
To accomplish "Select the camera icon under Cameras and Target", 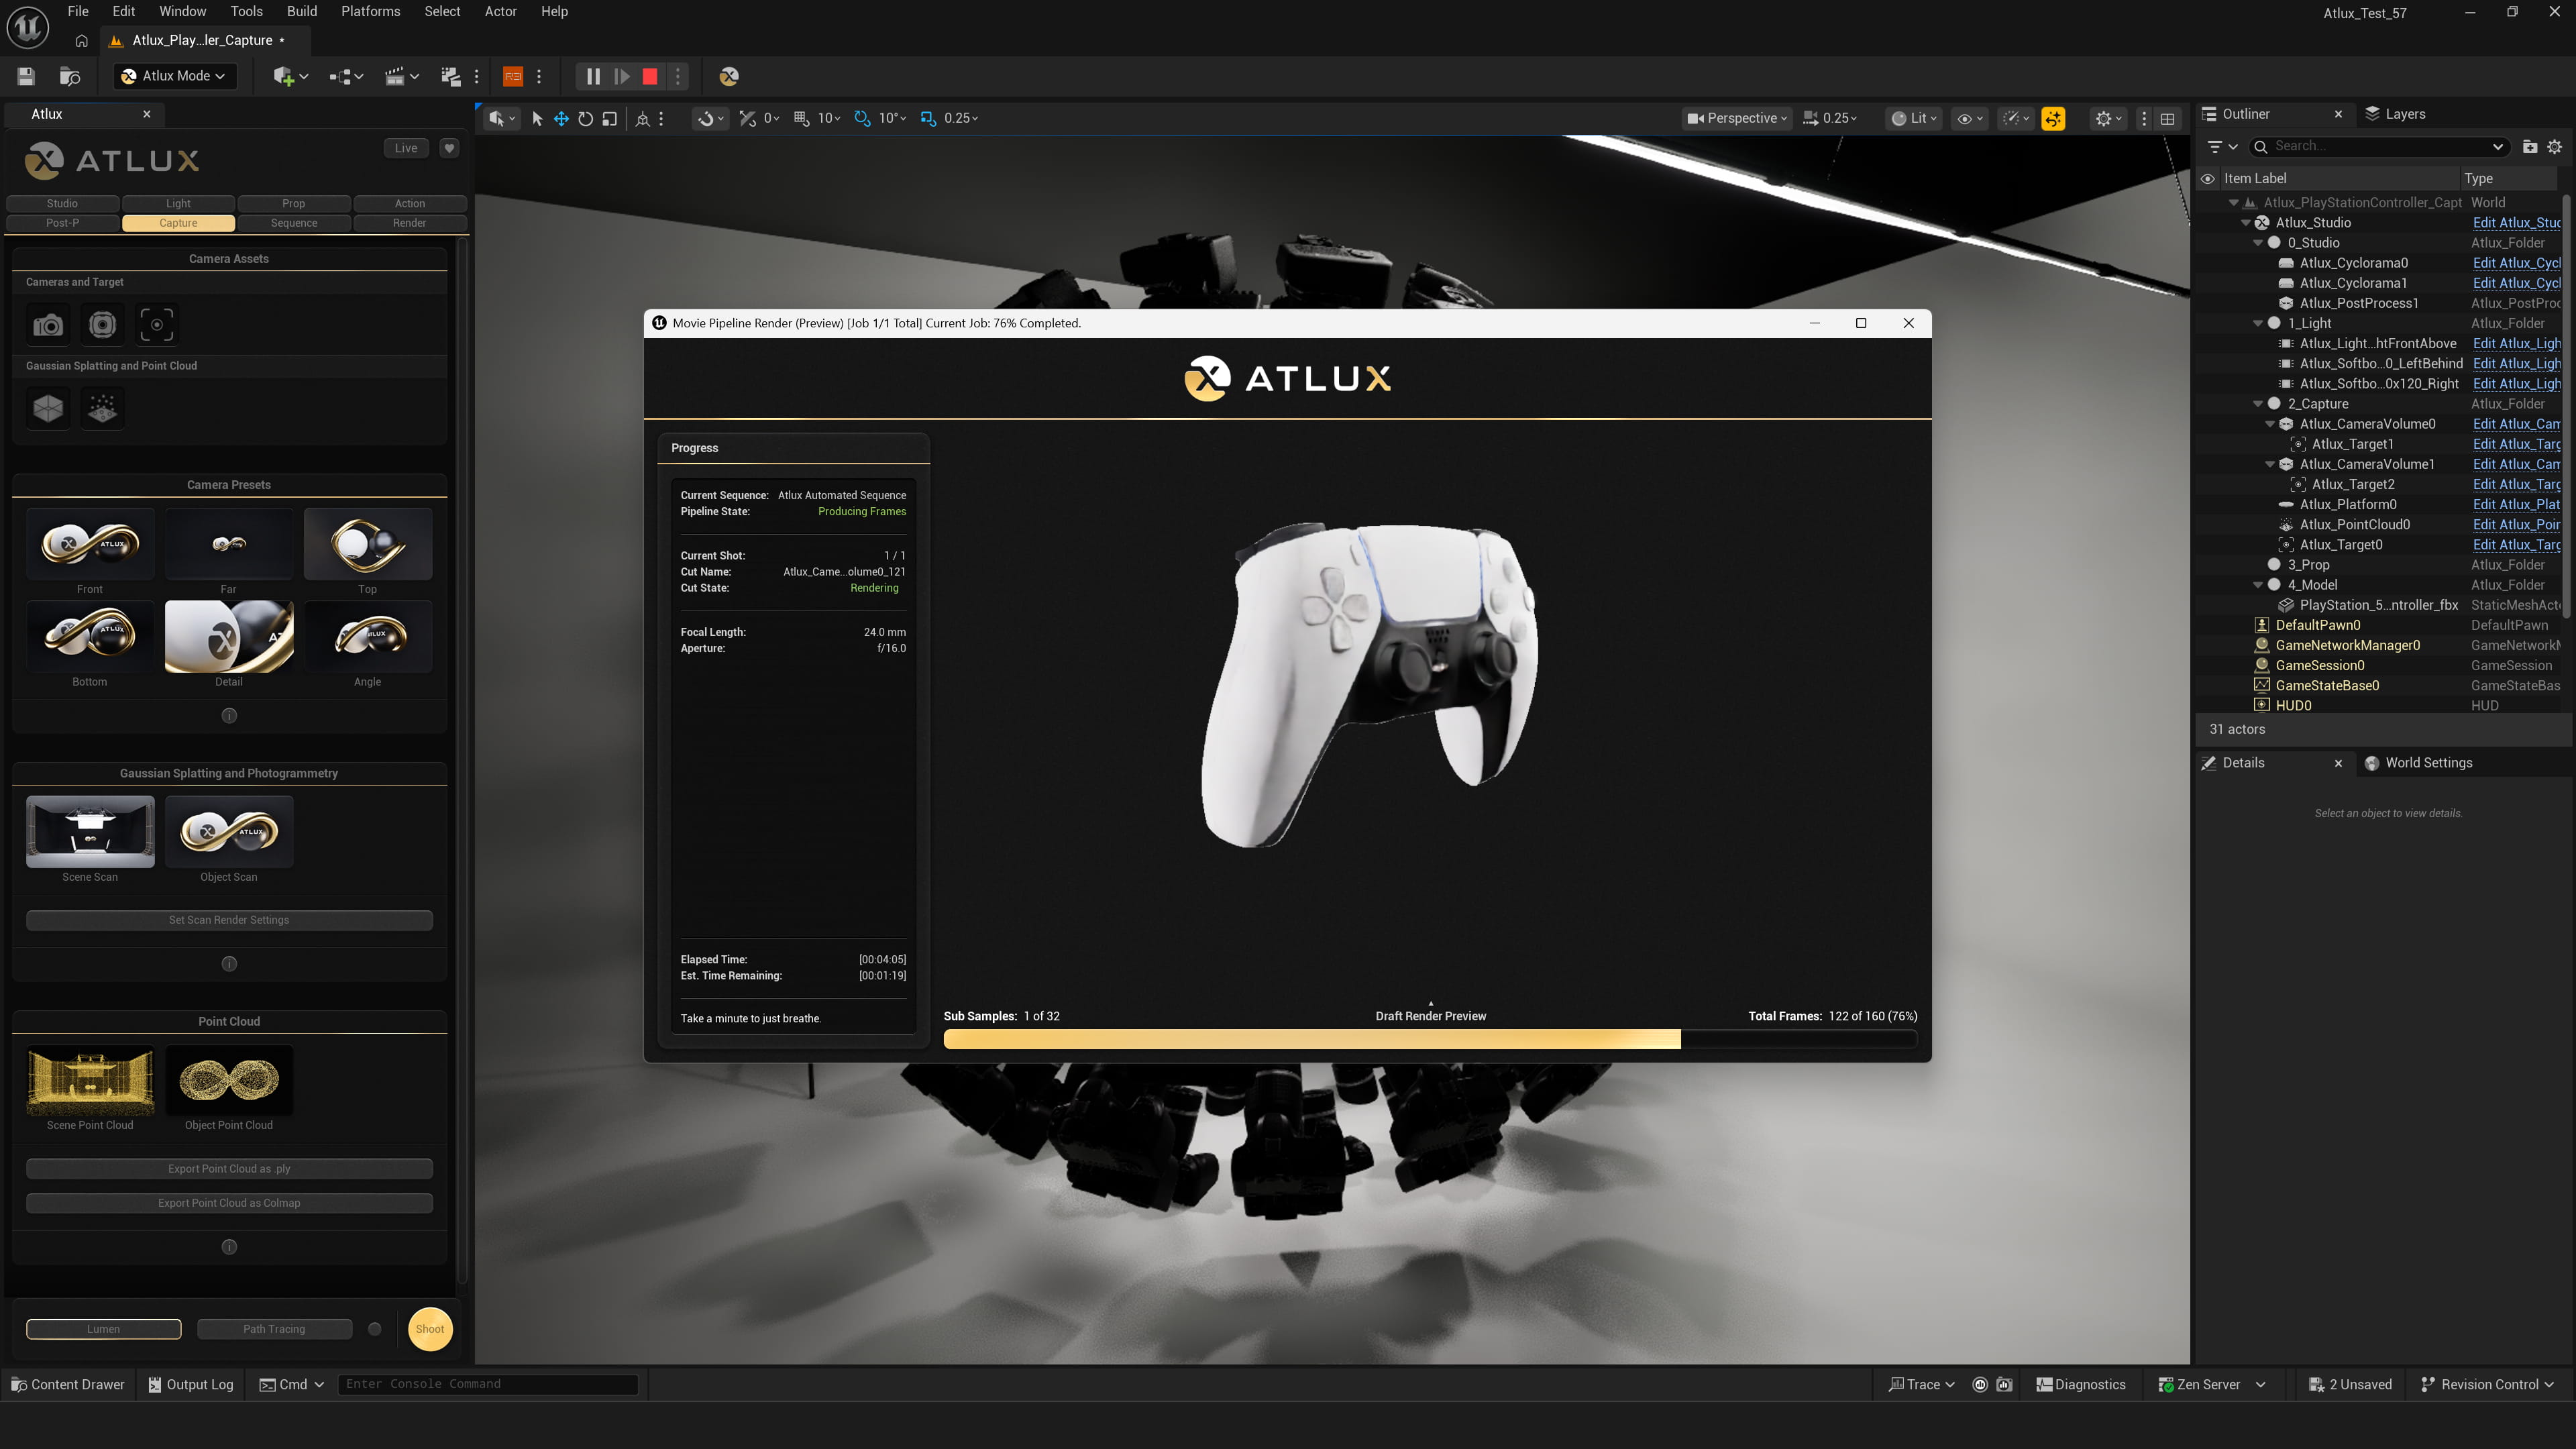I will tap(47, 324).
